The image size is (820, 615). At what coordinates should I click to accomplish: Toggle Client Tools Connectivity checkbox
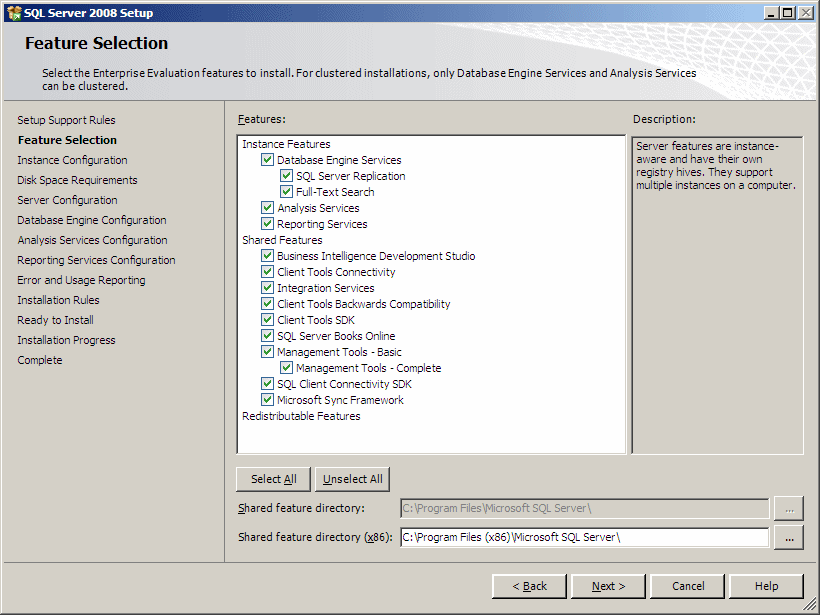tap(267, 272)
